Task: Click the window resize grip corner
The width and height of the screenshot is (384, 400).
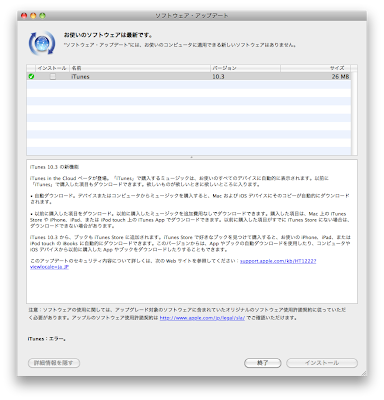Action: pyautogui.click(x=364, y=373)
